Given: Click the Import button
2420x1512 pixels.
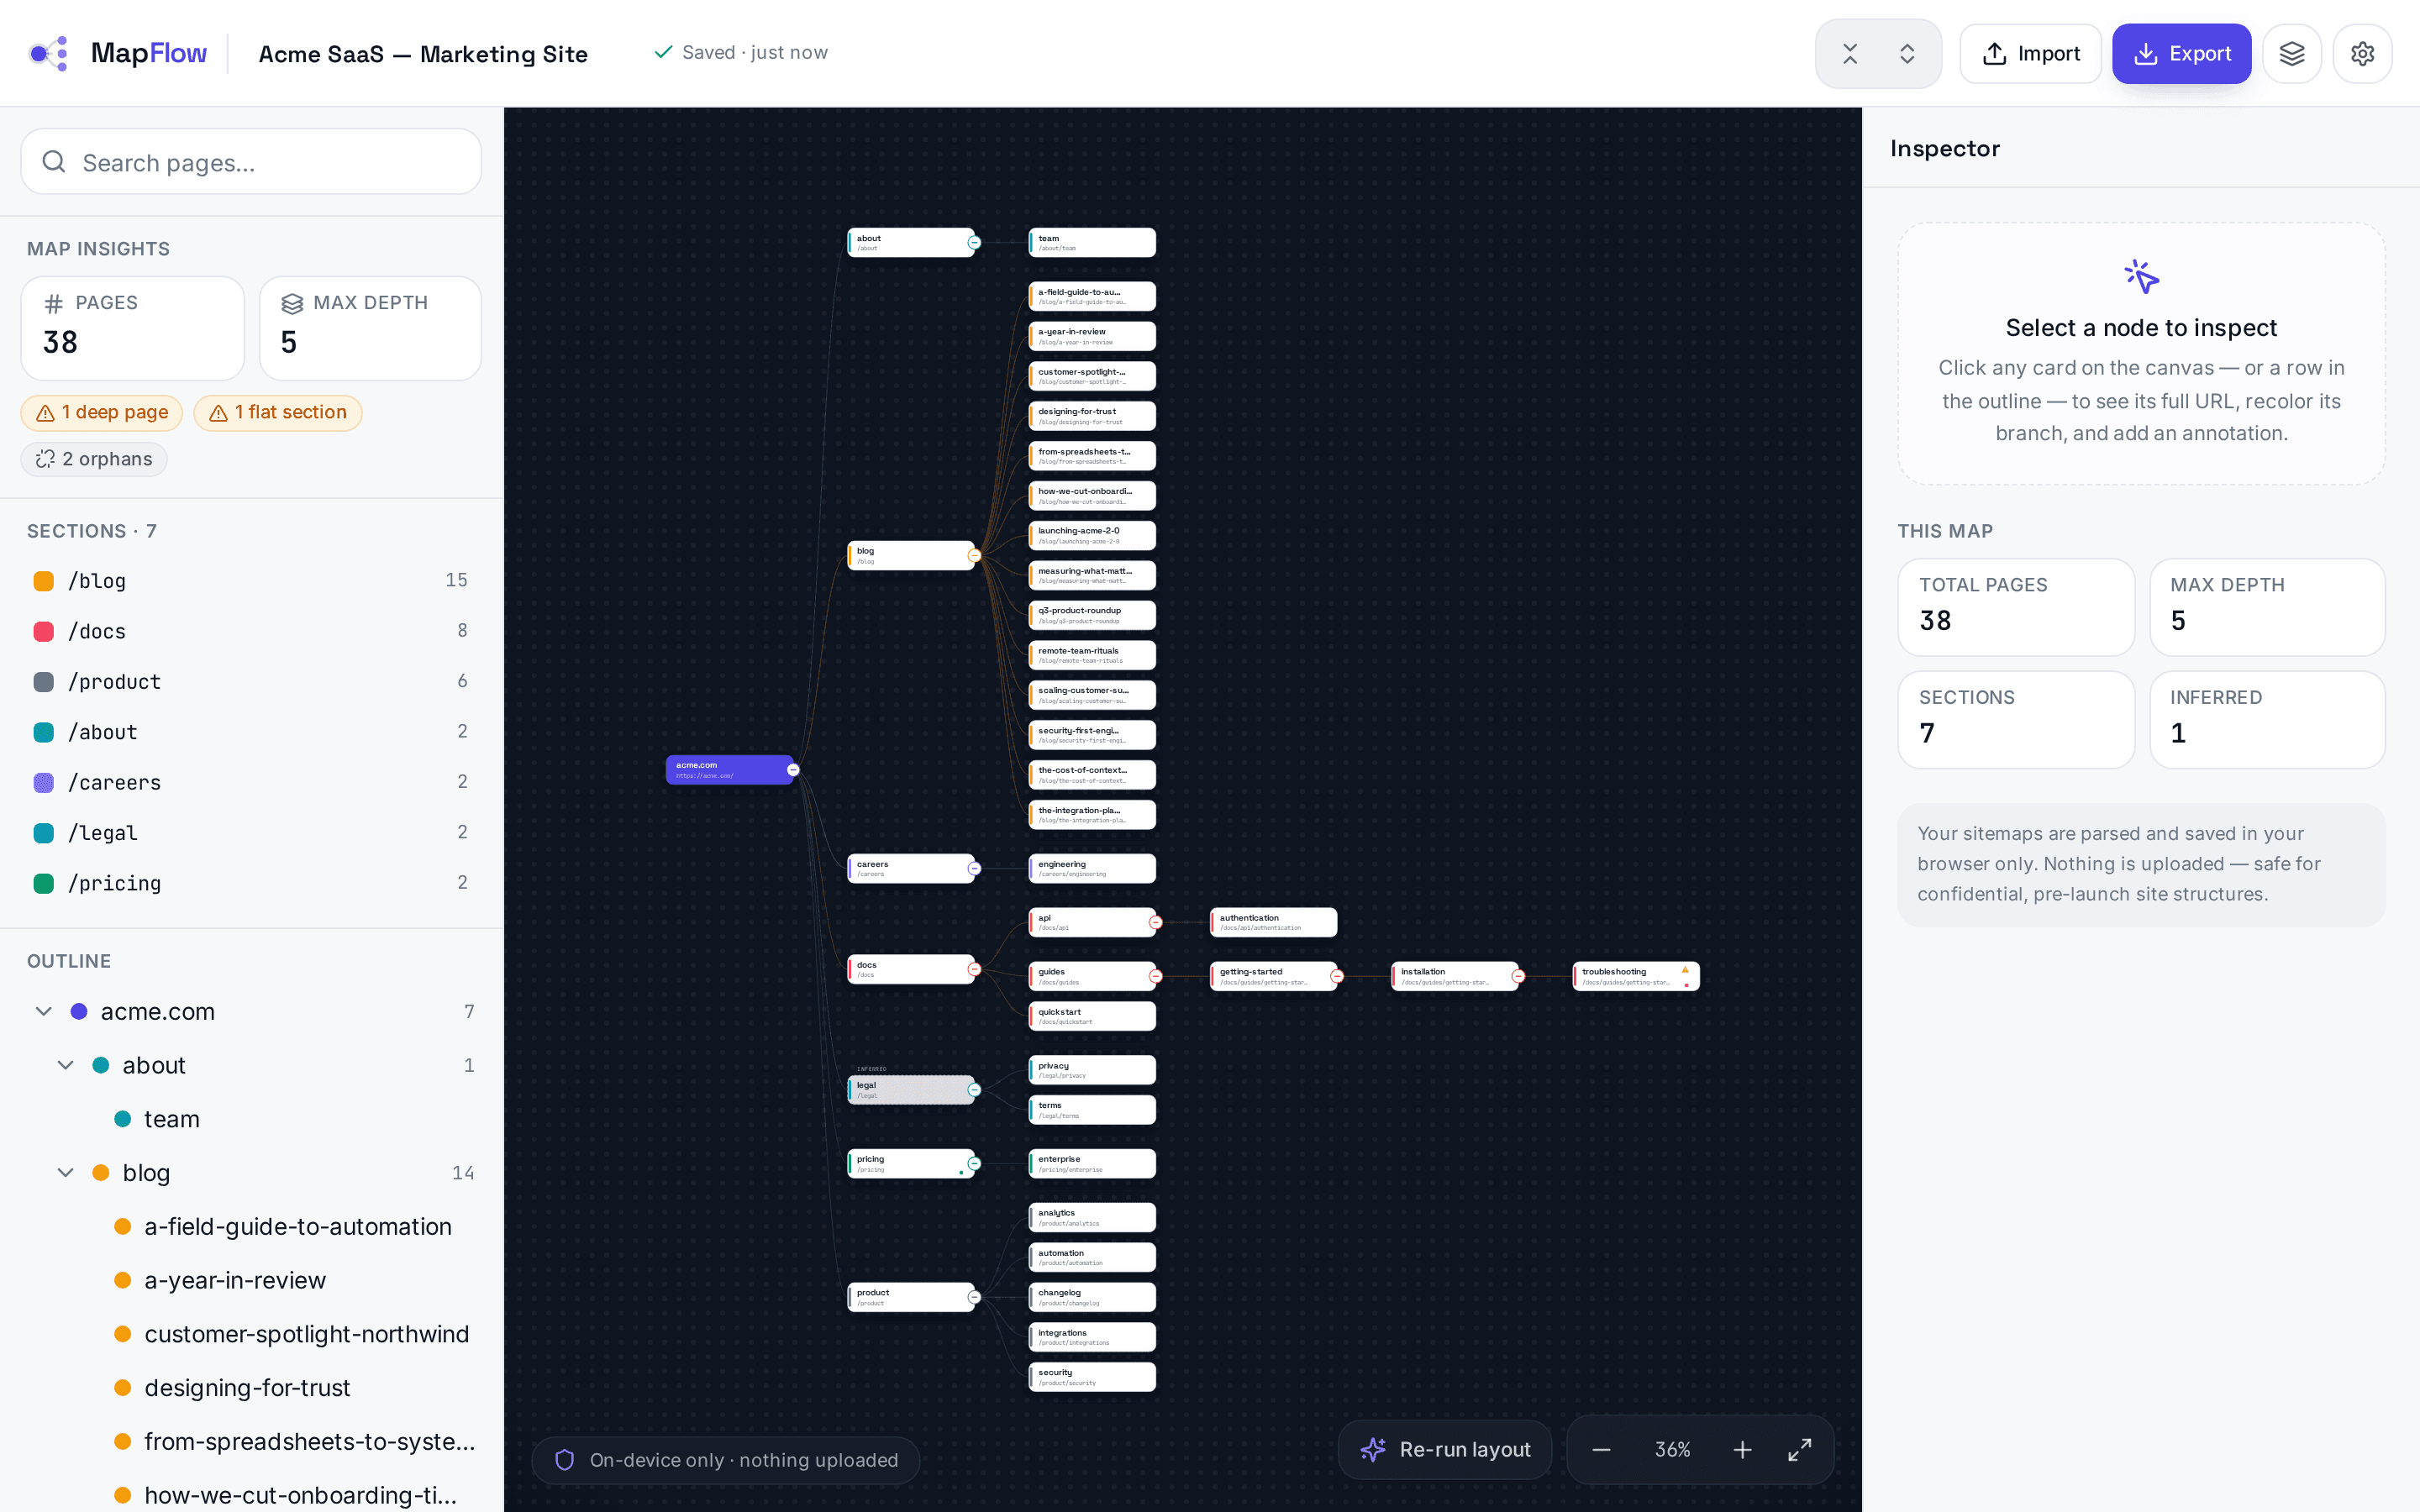Looking at the screenshot, I should pos(2030,54).
